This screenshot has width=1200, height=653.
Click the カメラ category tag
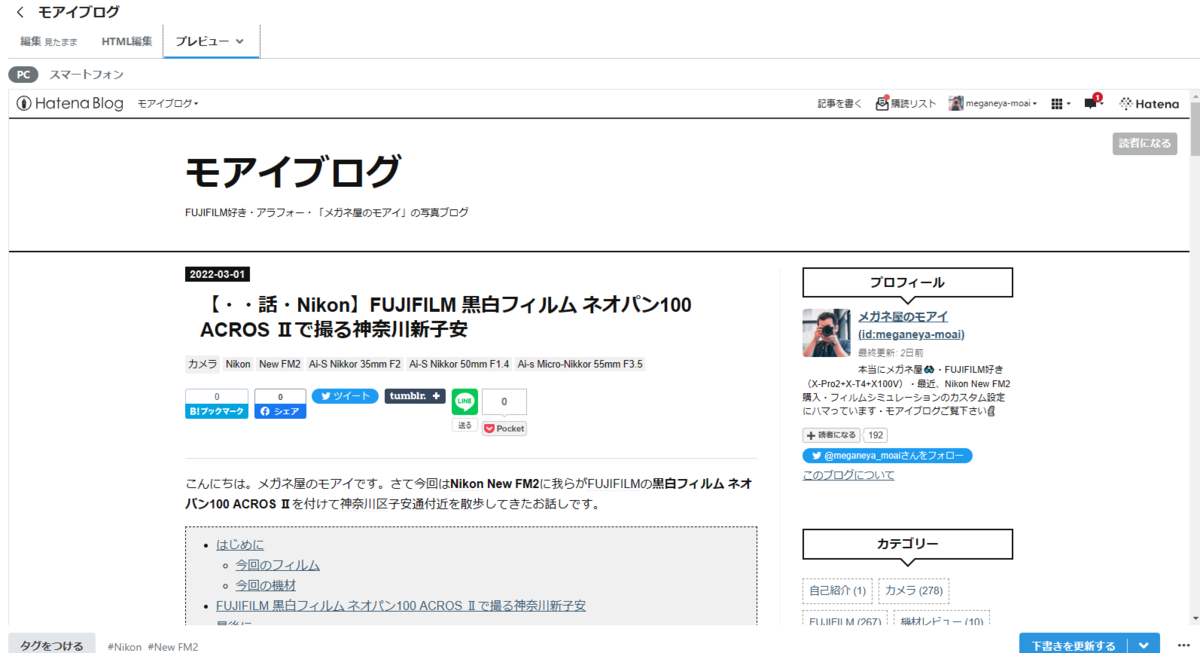[202, 364]
